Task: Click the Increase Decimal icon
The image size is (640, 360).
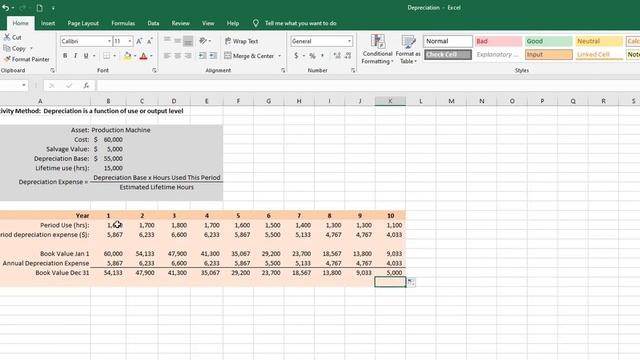Action: (337, 56)
